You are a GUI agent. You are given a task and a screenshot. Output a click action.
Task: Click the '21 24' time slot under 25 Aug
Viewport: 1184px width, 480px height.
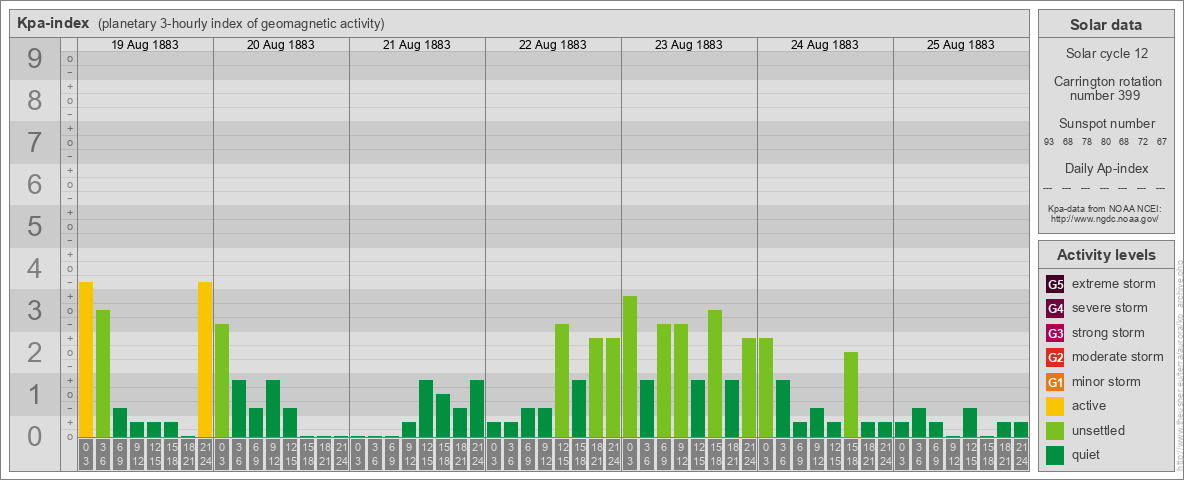coord(1020,455)
